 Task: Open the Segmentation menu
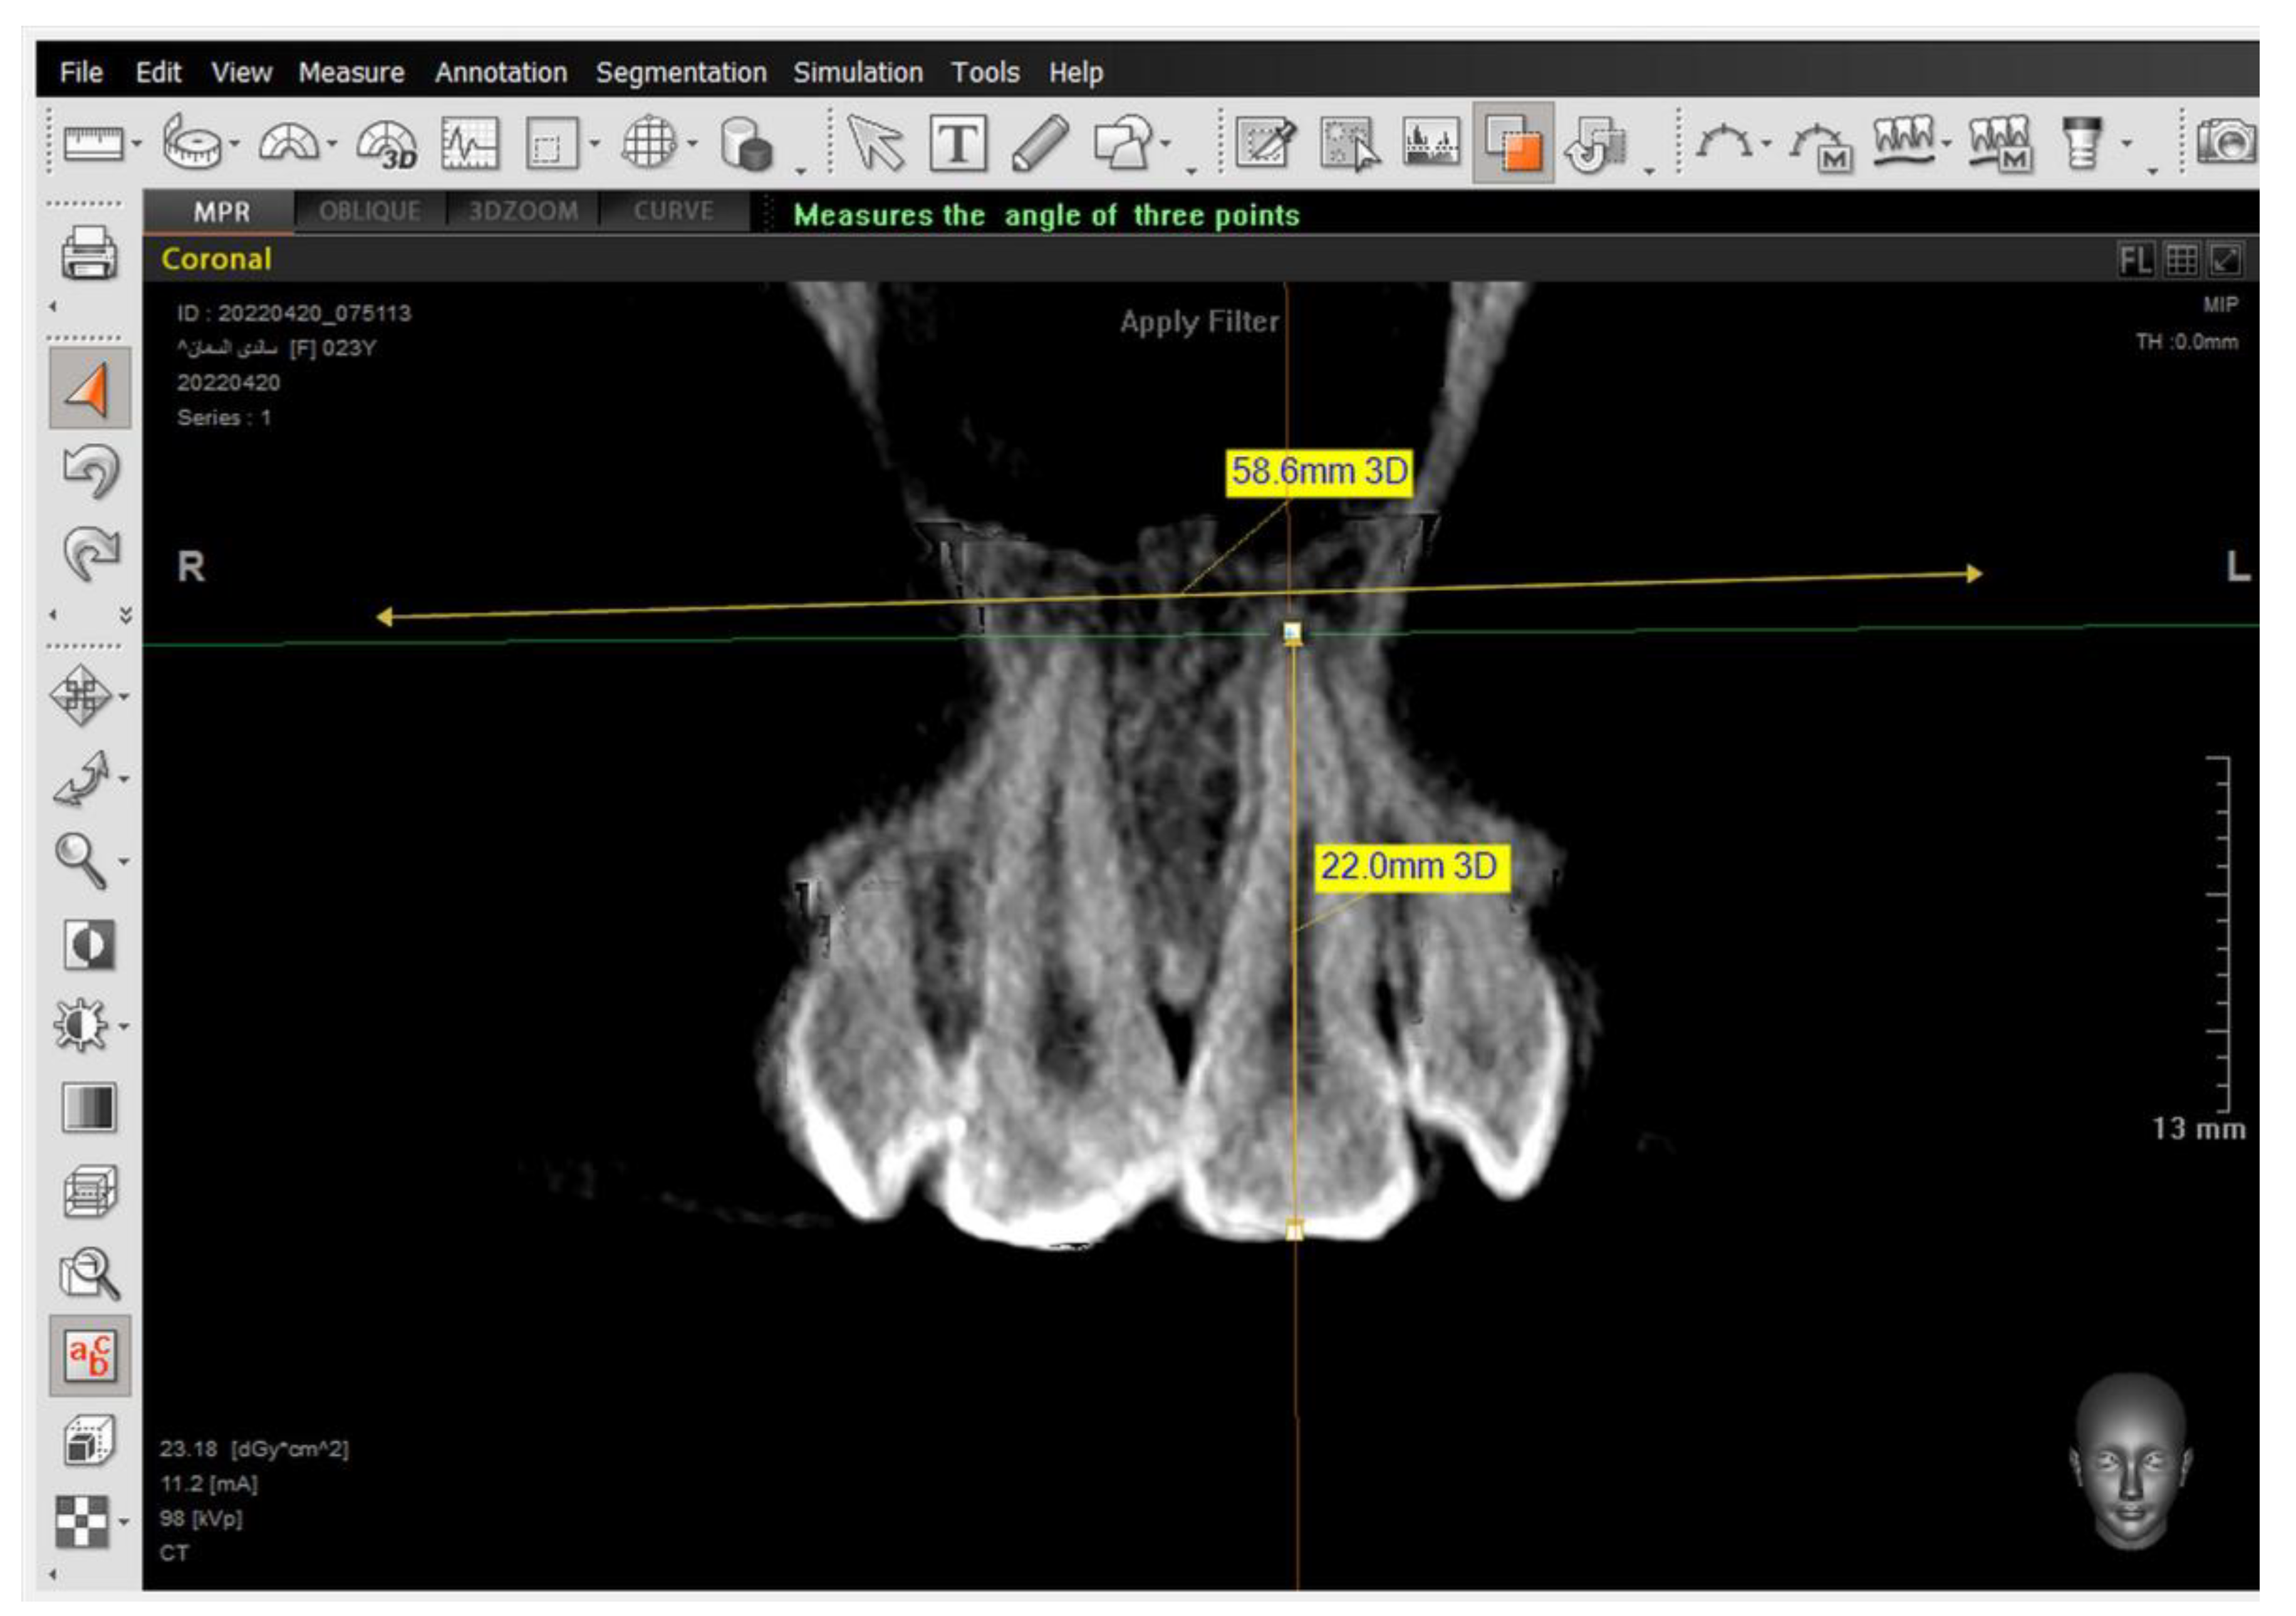tap(681, 72)
